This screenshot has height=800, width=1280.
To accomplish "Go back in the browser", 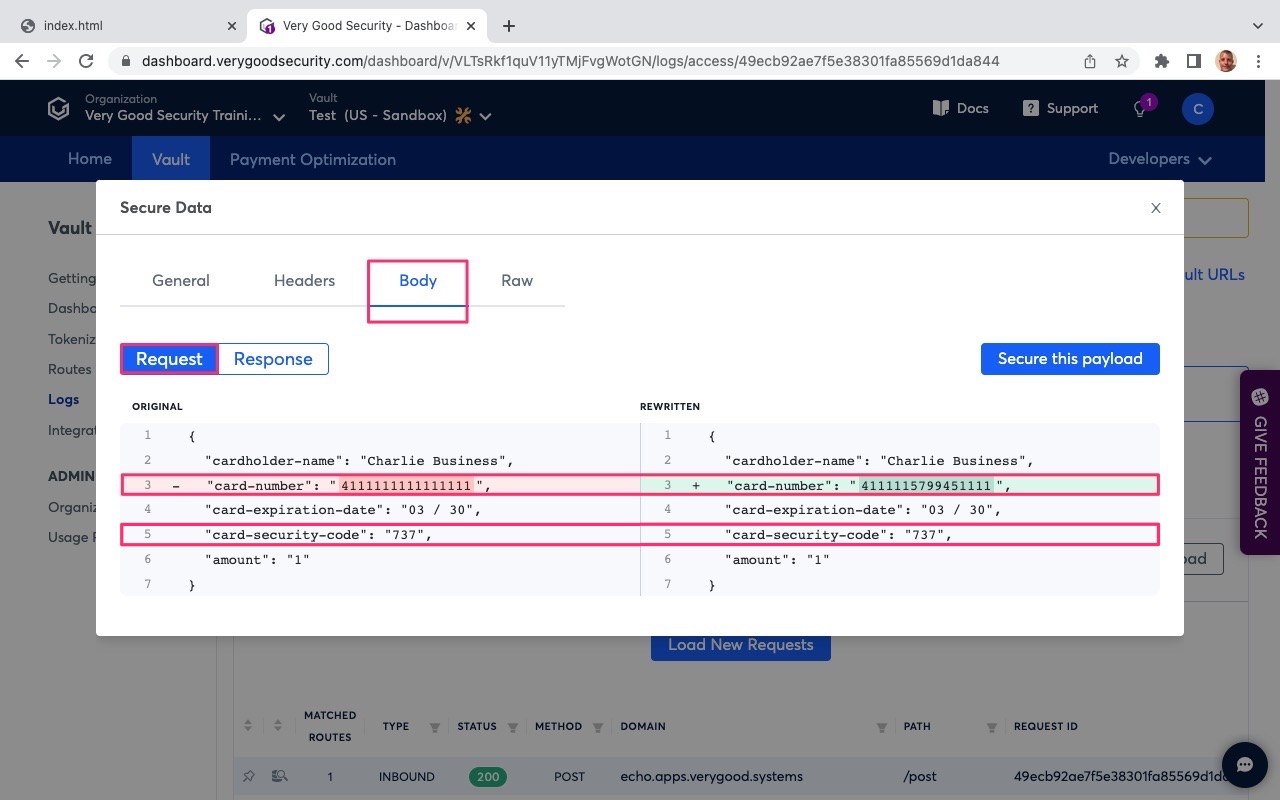I will tap(22, 61).
